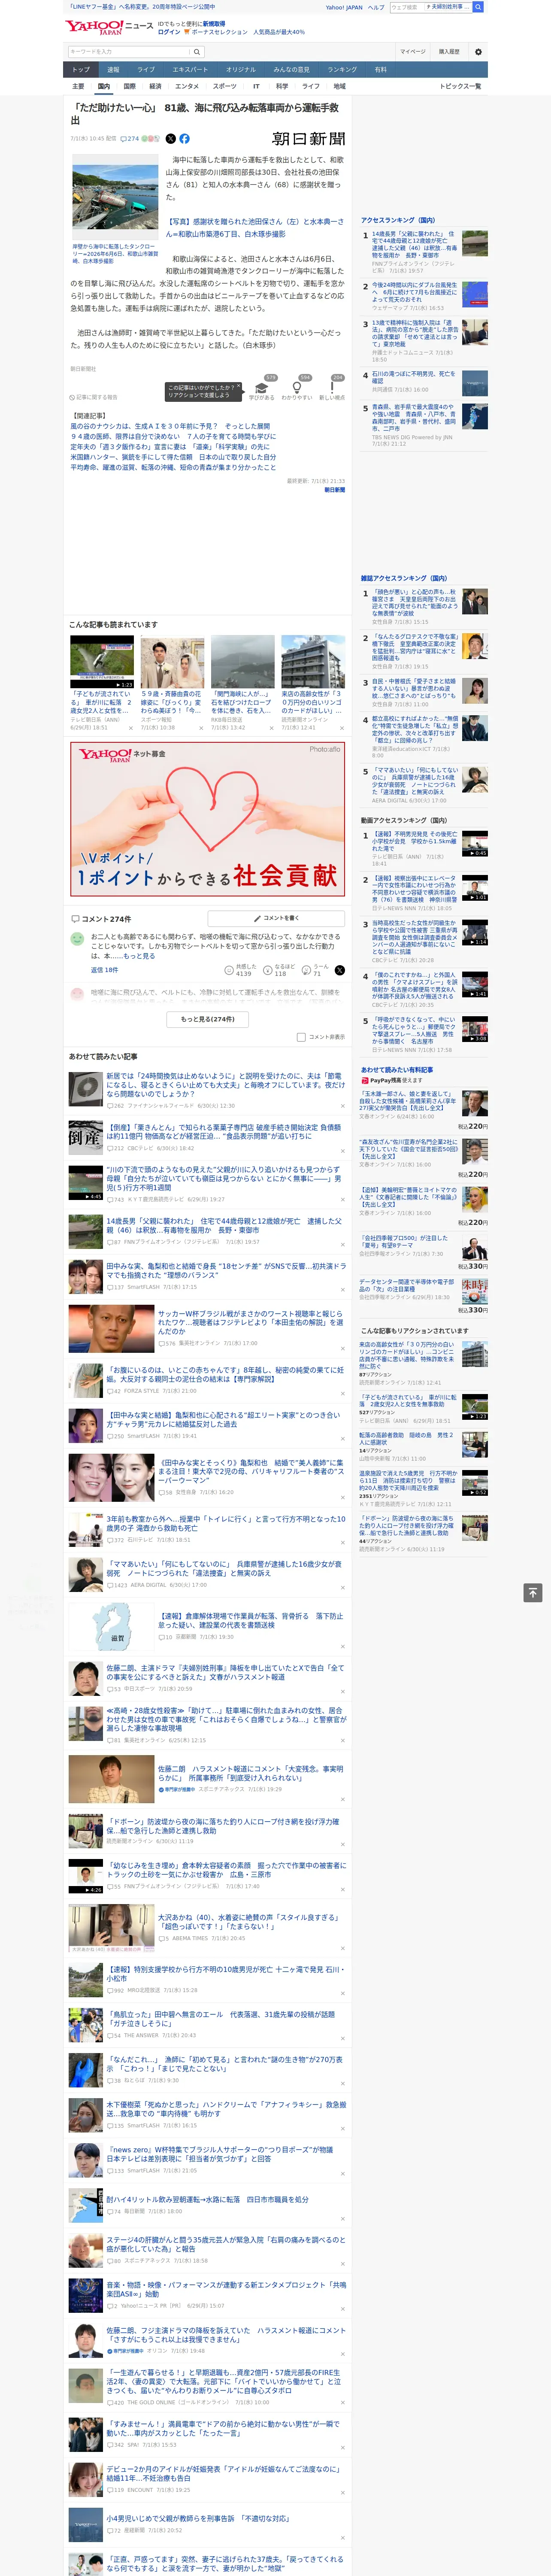This screenshot has width=551, height=2576.
Task: Toggle the コメント非表示 checkbox
Action: point(301,1037)
